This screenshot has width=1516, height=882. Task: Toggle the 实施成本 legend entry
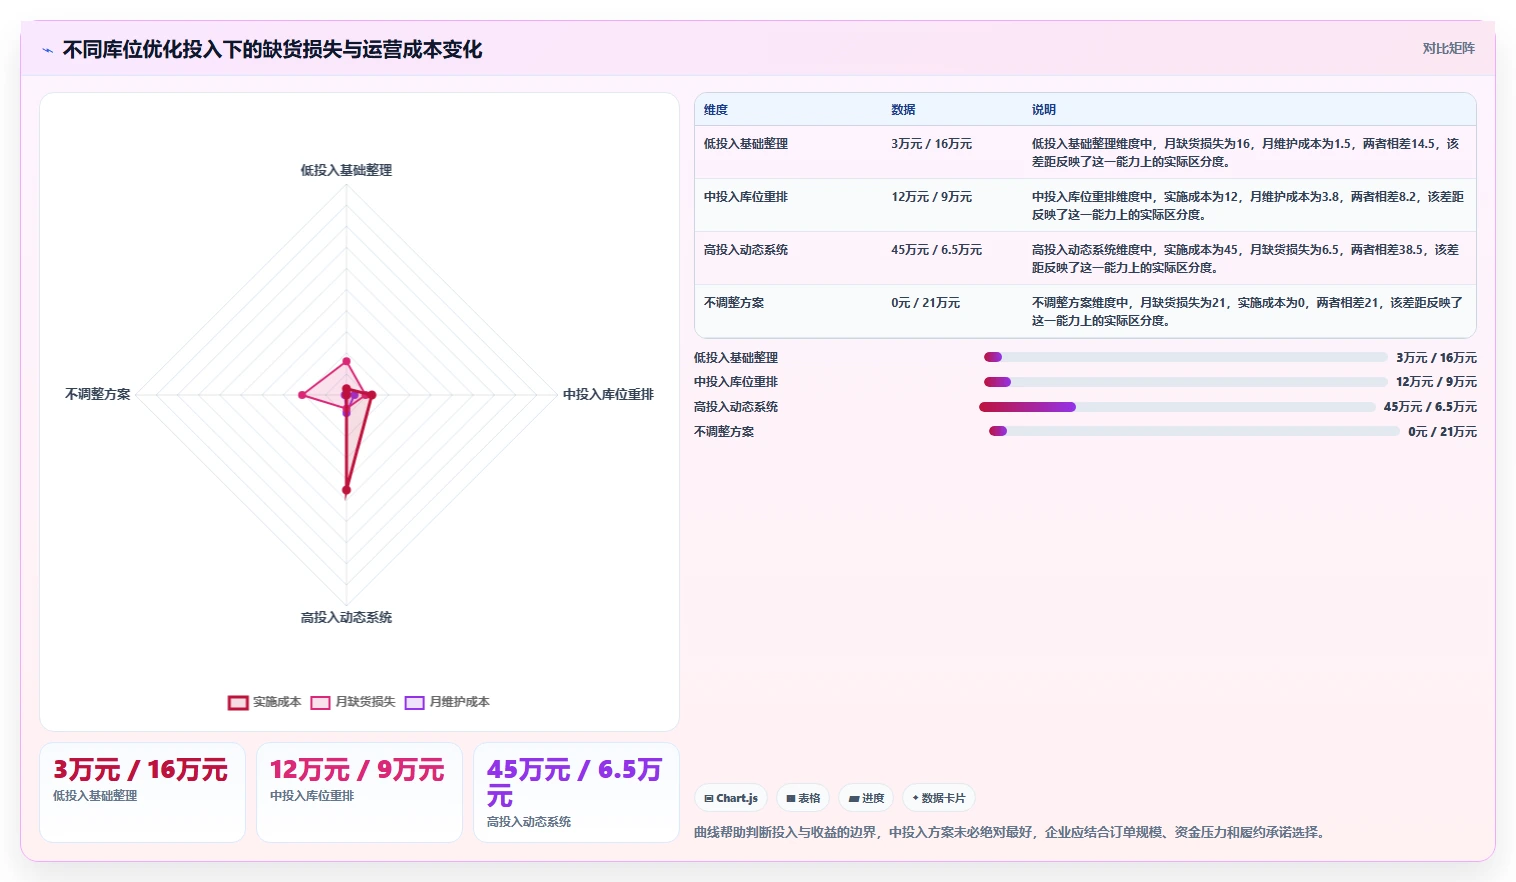click(x=264, y=702)
